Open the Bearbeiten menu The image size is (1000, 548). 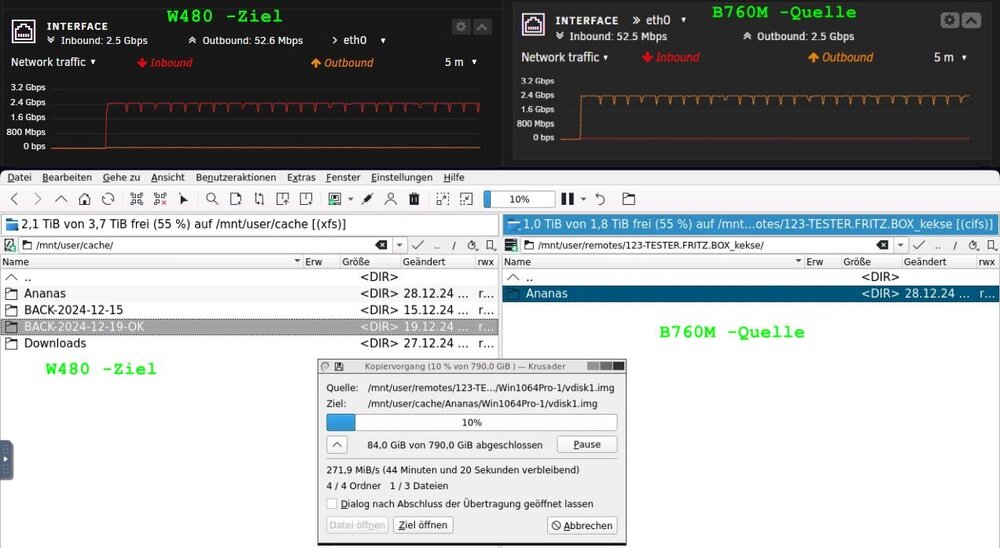coord(67,177)
